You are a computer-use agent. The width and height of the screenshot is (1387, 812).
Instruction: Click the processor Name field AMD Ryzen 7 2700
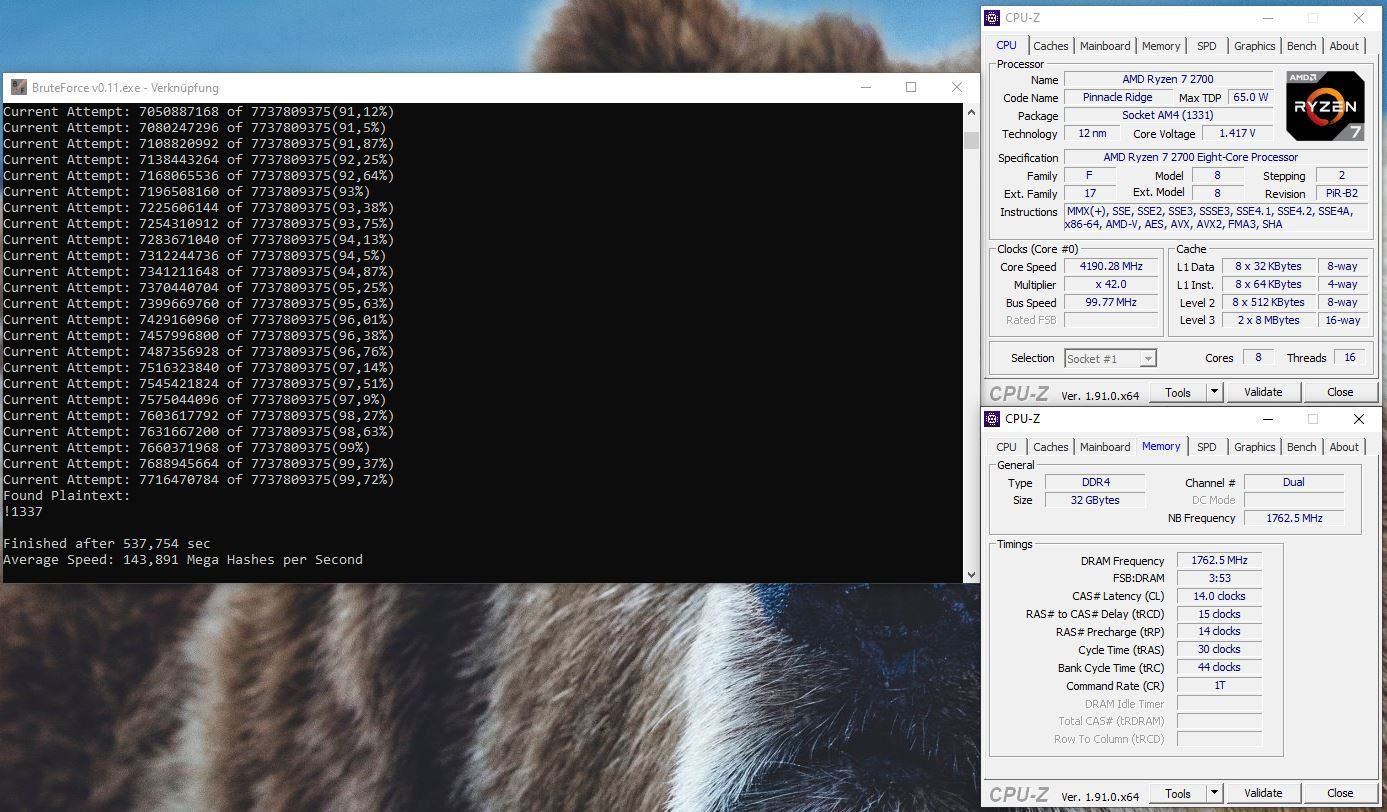pos(1168,79)
